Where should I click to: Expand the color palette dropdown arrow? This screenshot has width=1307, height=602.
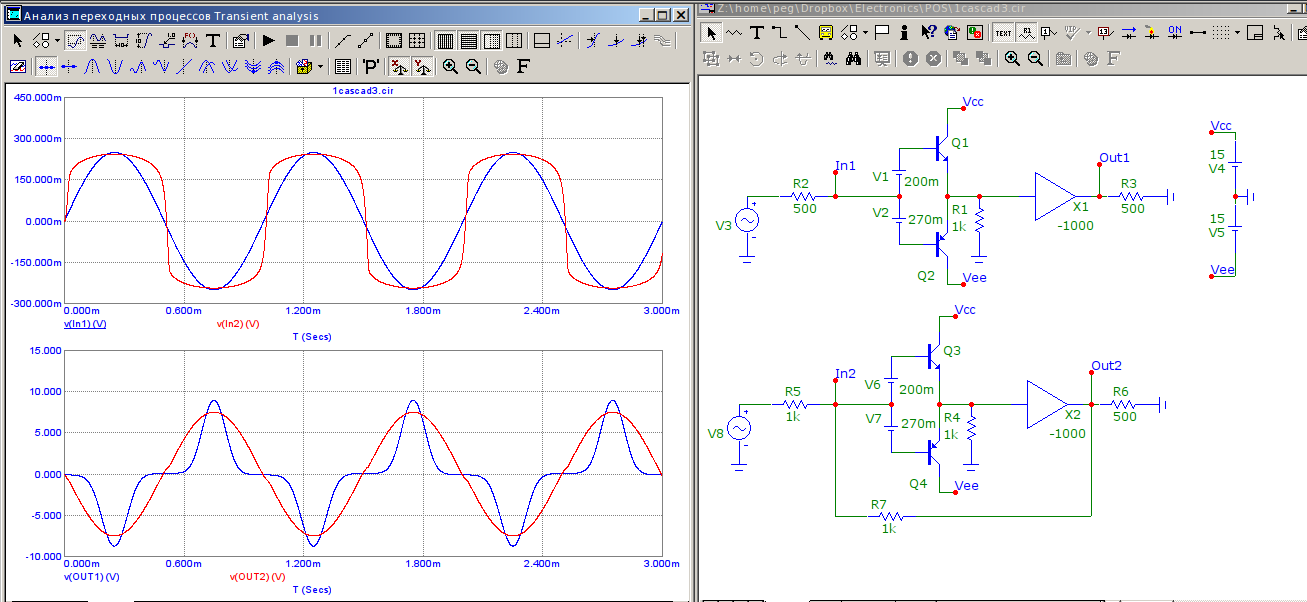320,67
